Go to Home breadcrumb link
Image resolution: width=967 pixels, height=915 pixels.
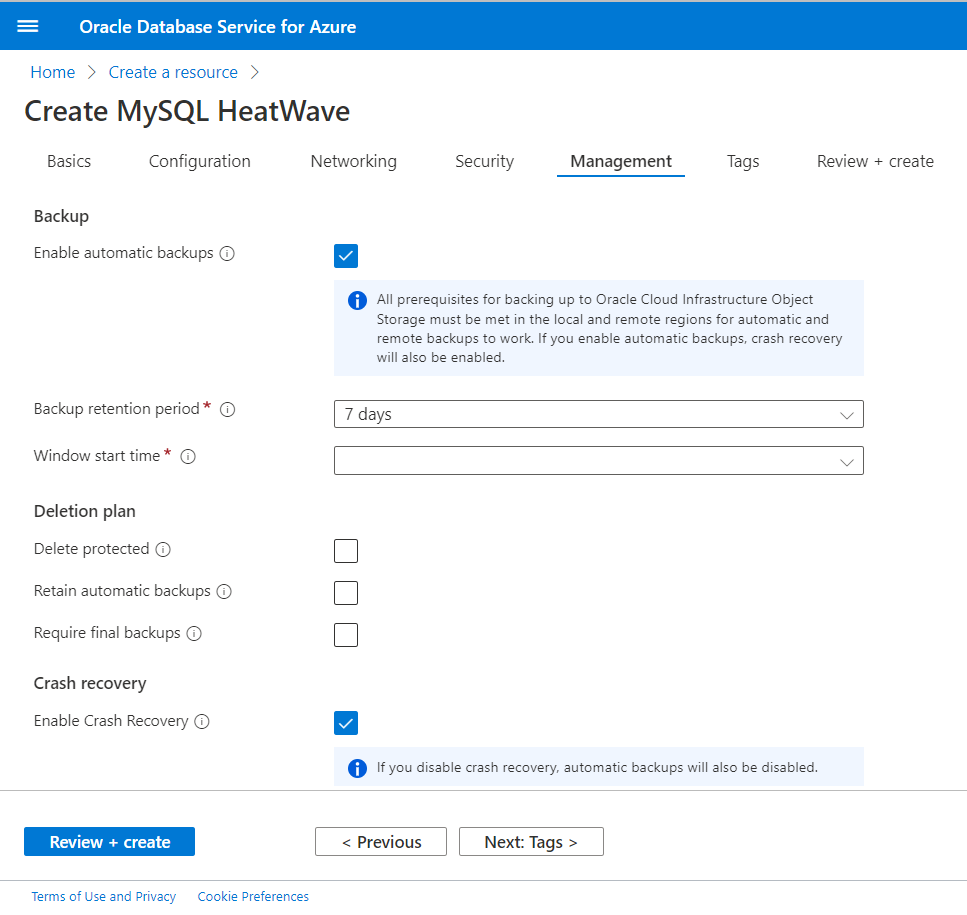point(52,72)
